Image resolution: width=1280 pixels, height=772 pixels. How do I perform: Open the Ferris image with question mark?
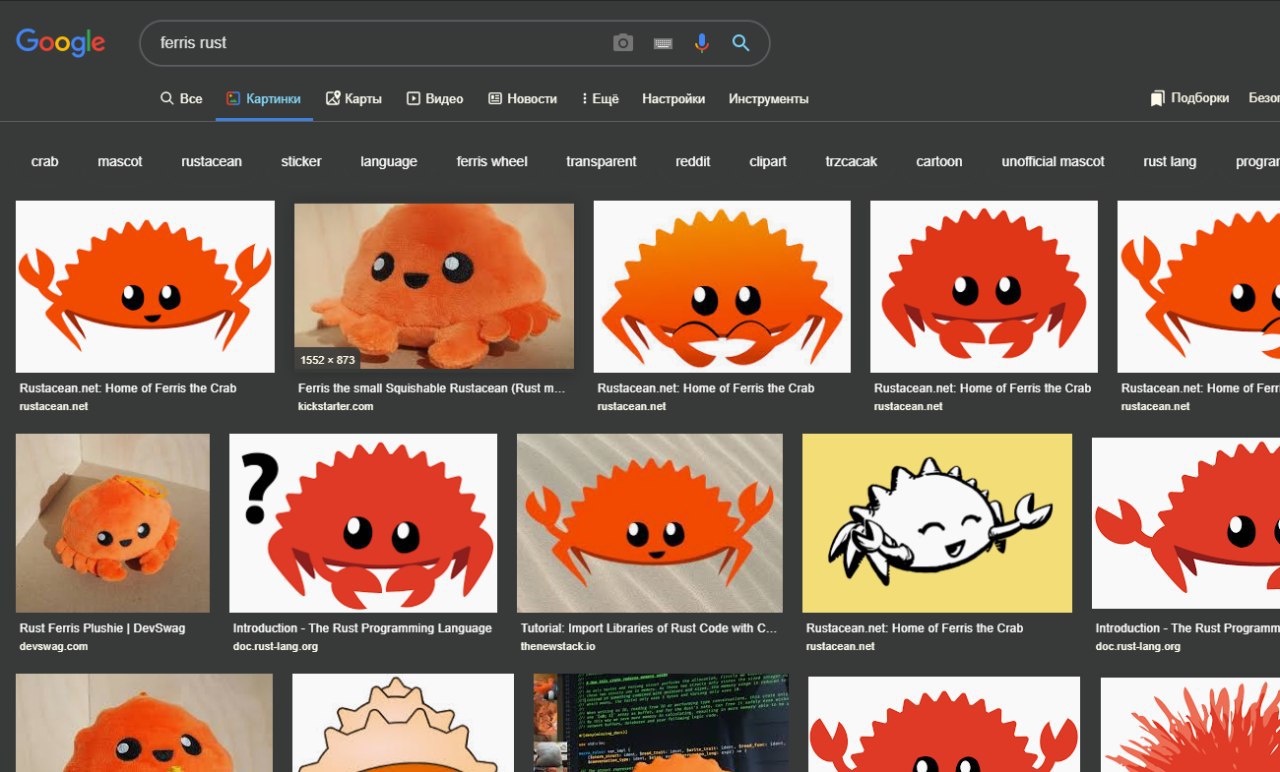pos(363,523)
